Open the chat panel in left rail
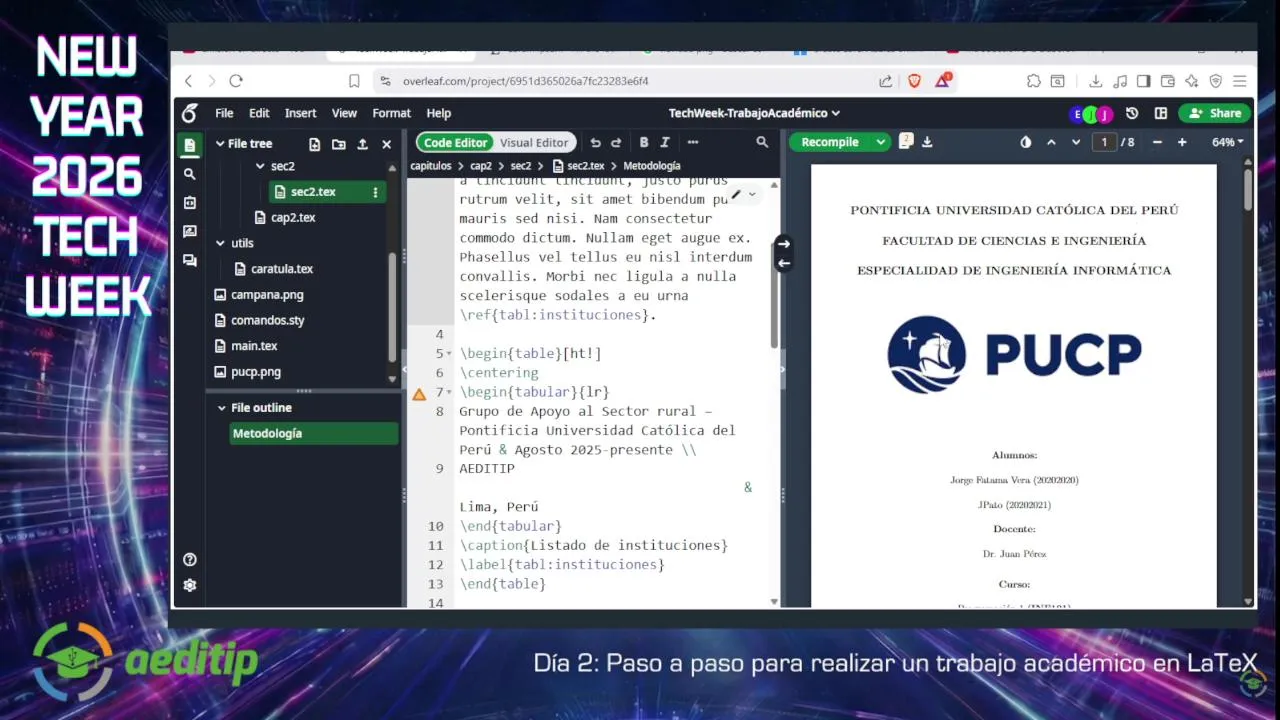The width and height of the screenshot is (1280, 720). pos(190,261)
